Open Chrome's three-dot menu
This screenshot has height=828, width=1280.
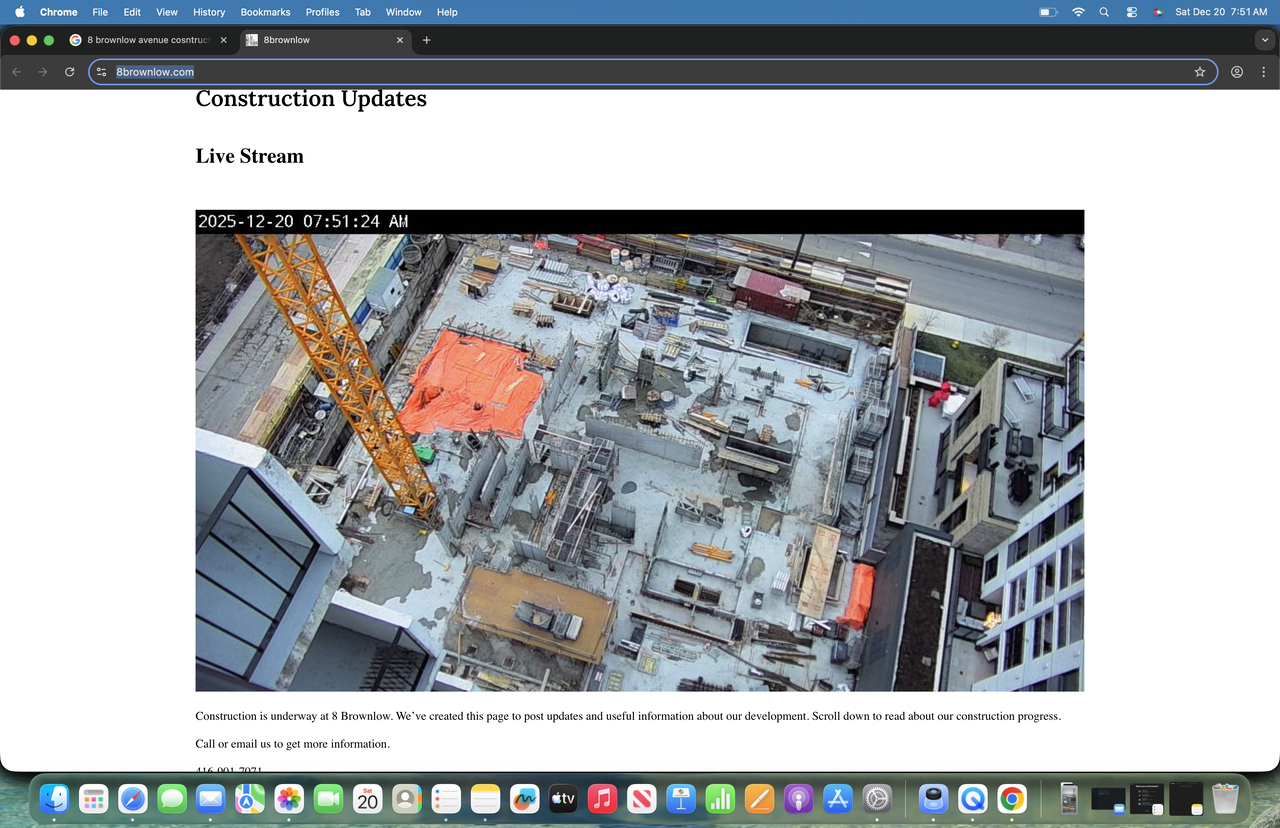click(1264, 72)
